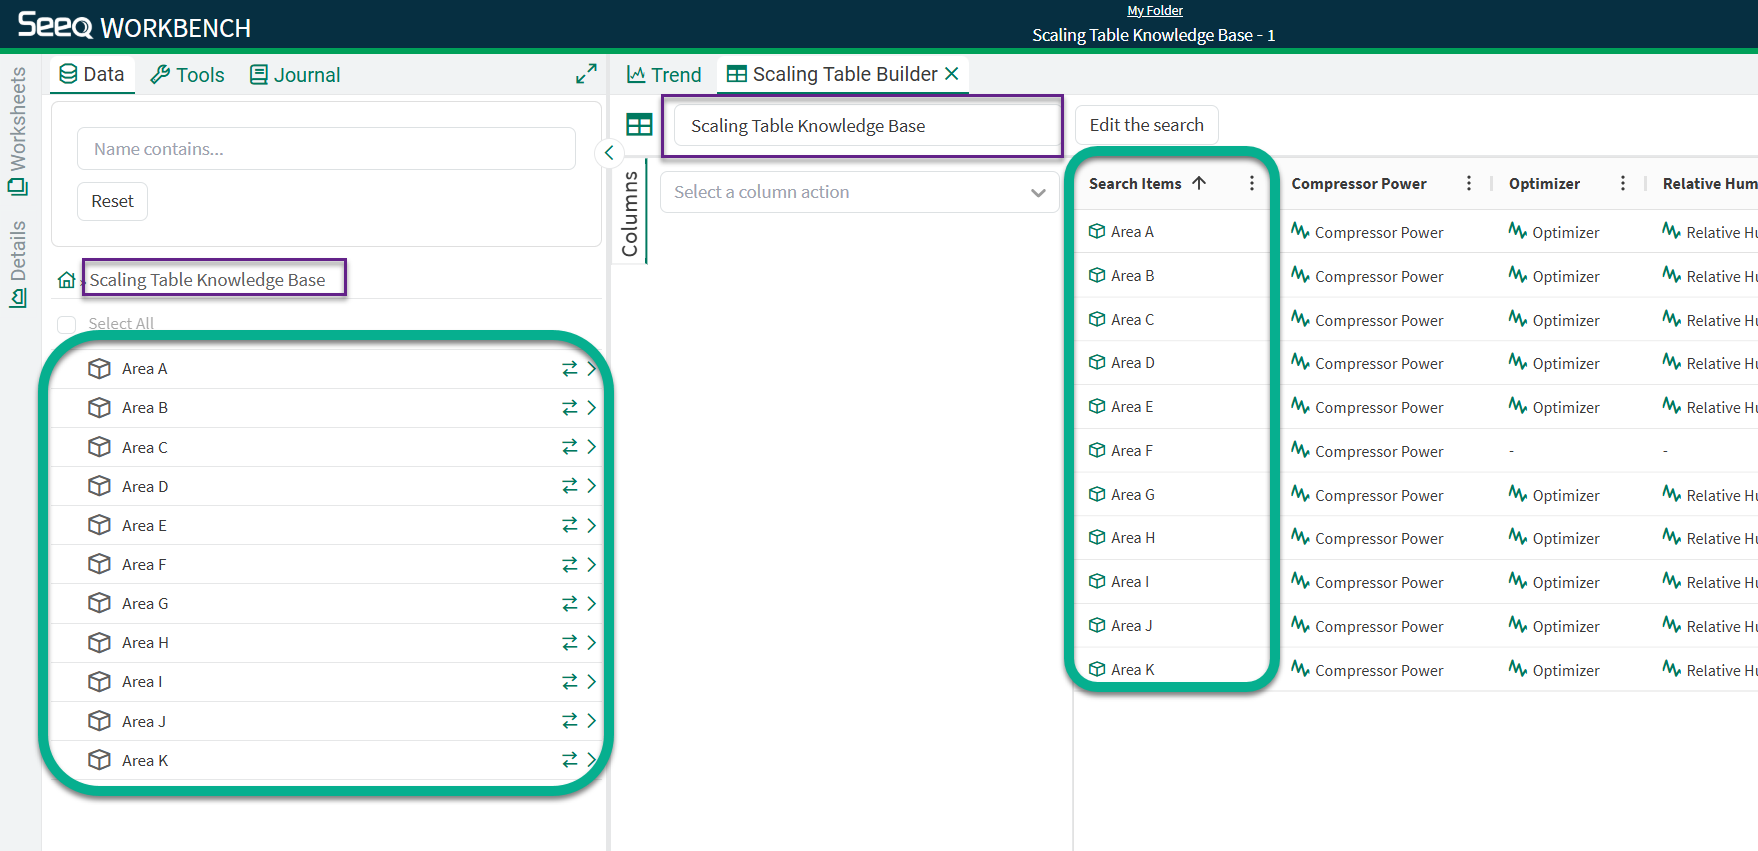Open the Select a column action dropdown

click(x=859, y=192)
